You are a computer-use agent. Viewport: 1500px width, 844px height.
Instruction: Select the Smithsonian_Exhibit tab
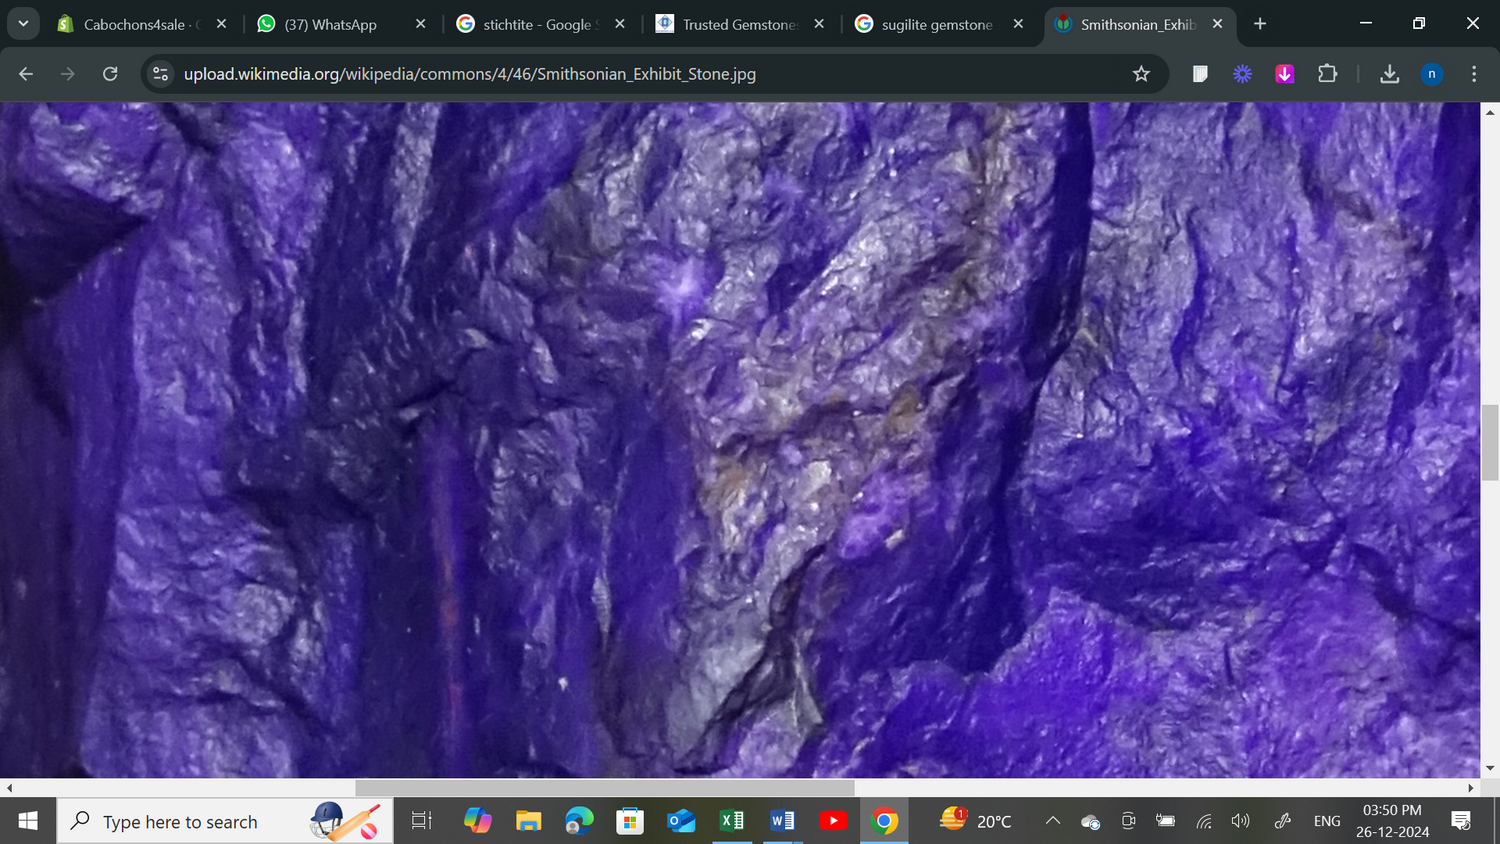1137,24
